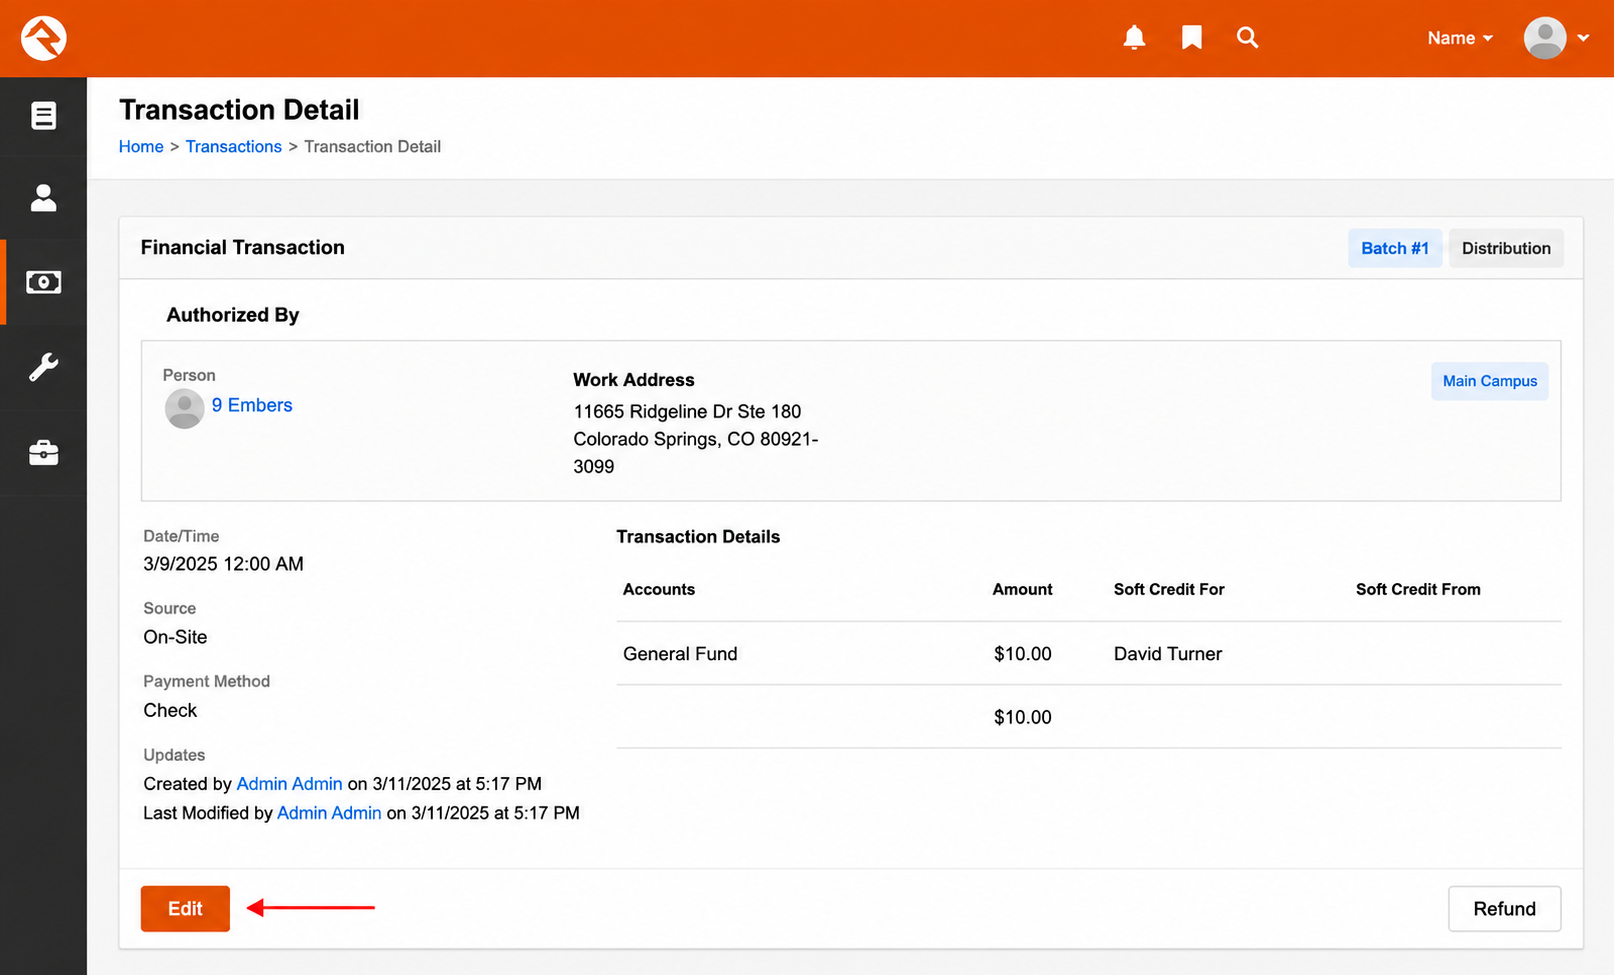Image resolution: width=1614 pixels, height=975 pixels.
Task: Open the notifications bell icon
Action: tap(1134, 38)
